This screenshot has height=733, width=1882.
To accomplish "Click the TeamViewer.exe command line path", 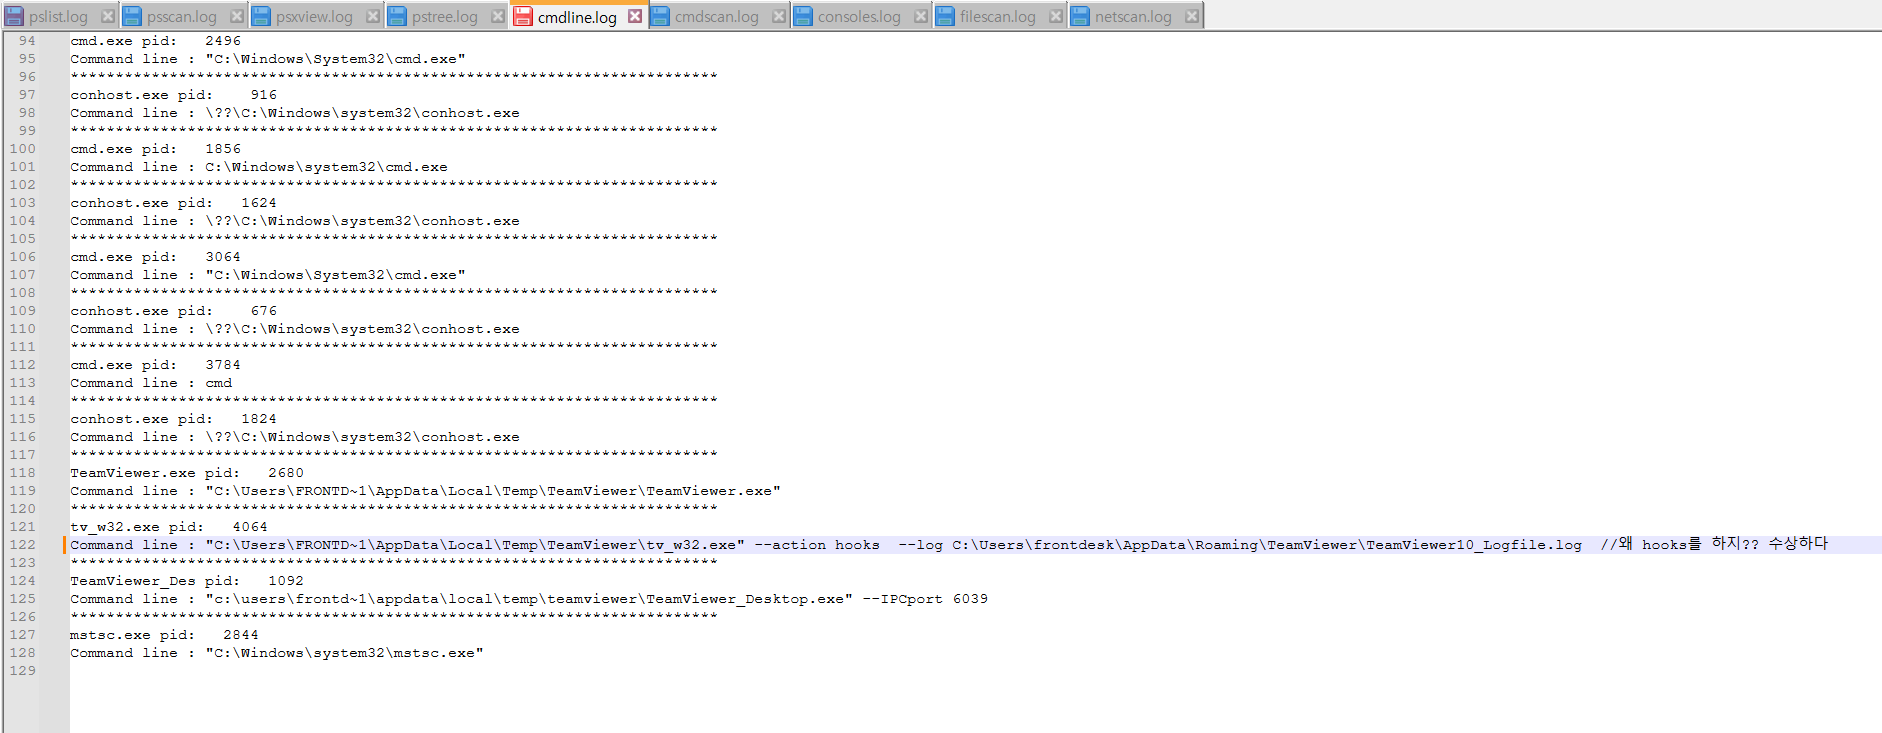I will (493, 491).
